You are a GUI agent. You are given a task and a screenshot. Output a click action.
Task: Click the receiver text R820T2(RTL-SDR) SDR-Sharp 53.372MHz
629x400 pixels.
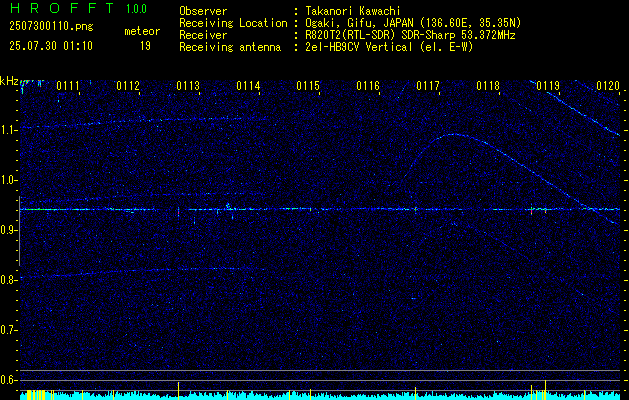click(410, 35)
